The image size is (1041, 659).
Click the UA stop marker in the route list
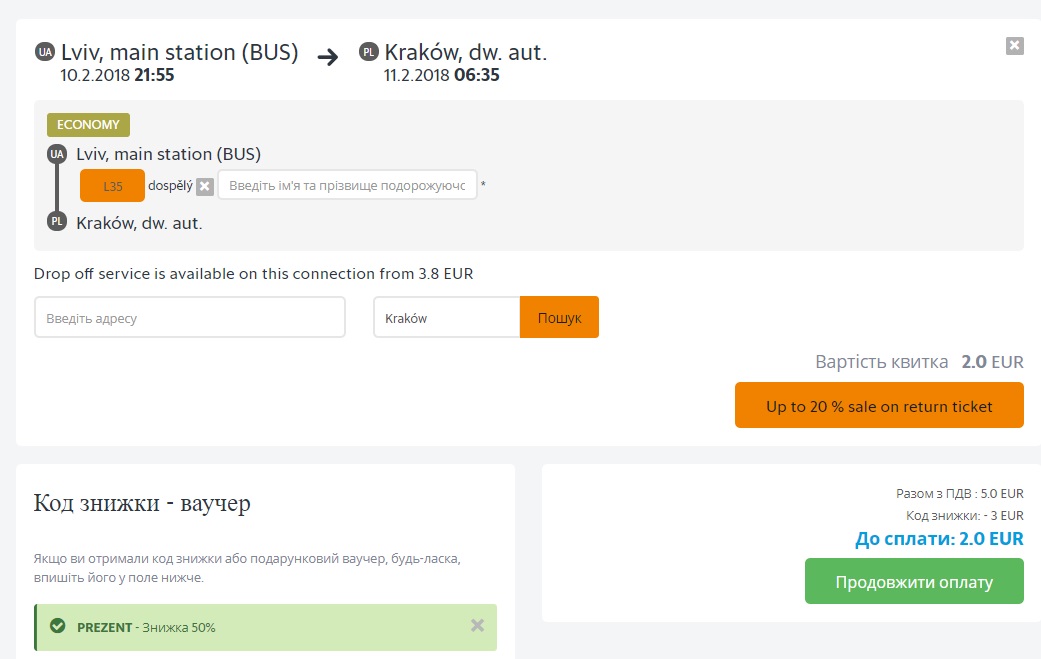click(57, 154)
